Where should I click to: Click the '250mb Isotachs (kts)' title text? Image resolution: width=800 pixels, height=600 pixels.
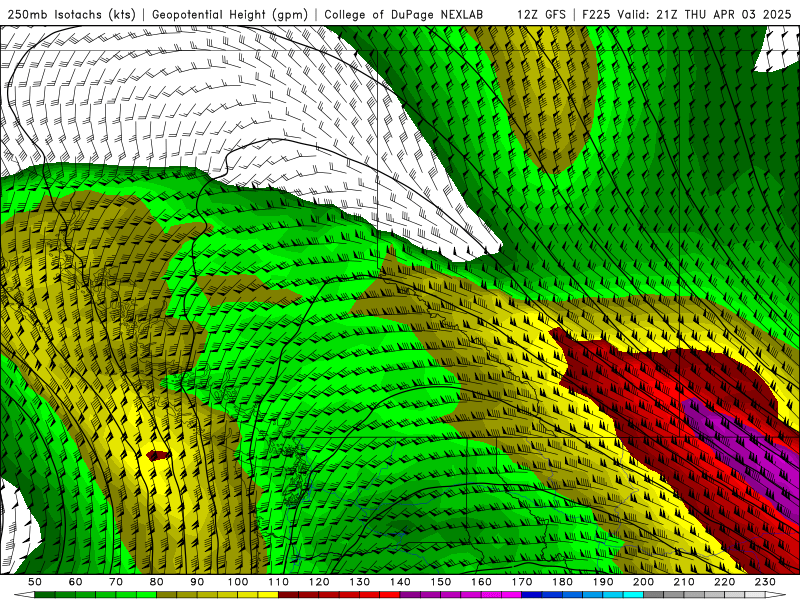(71, 15)
